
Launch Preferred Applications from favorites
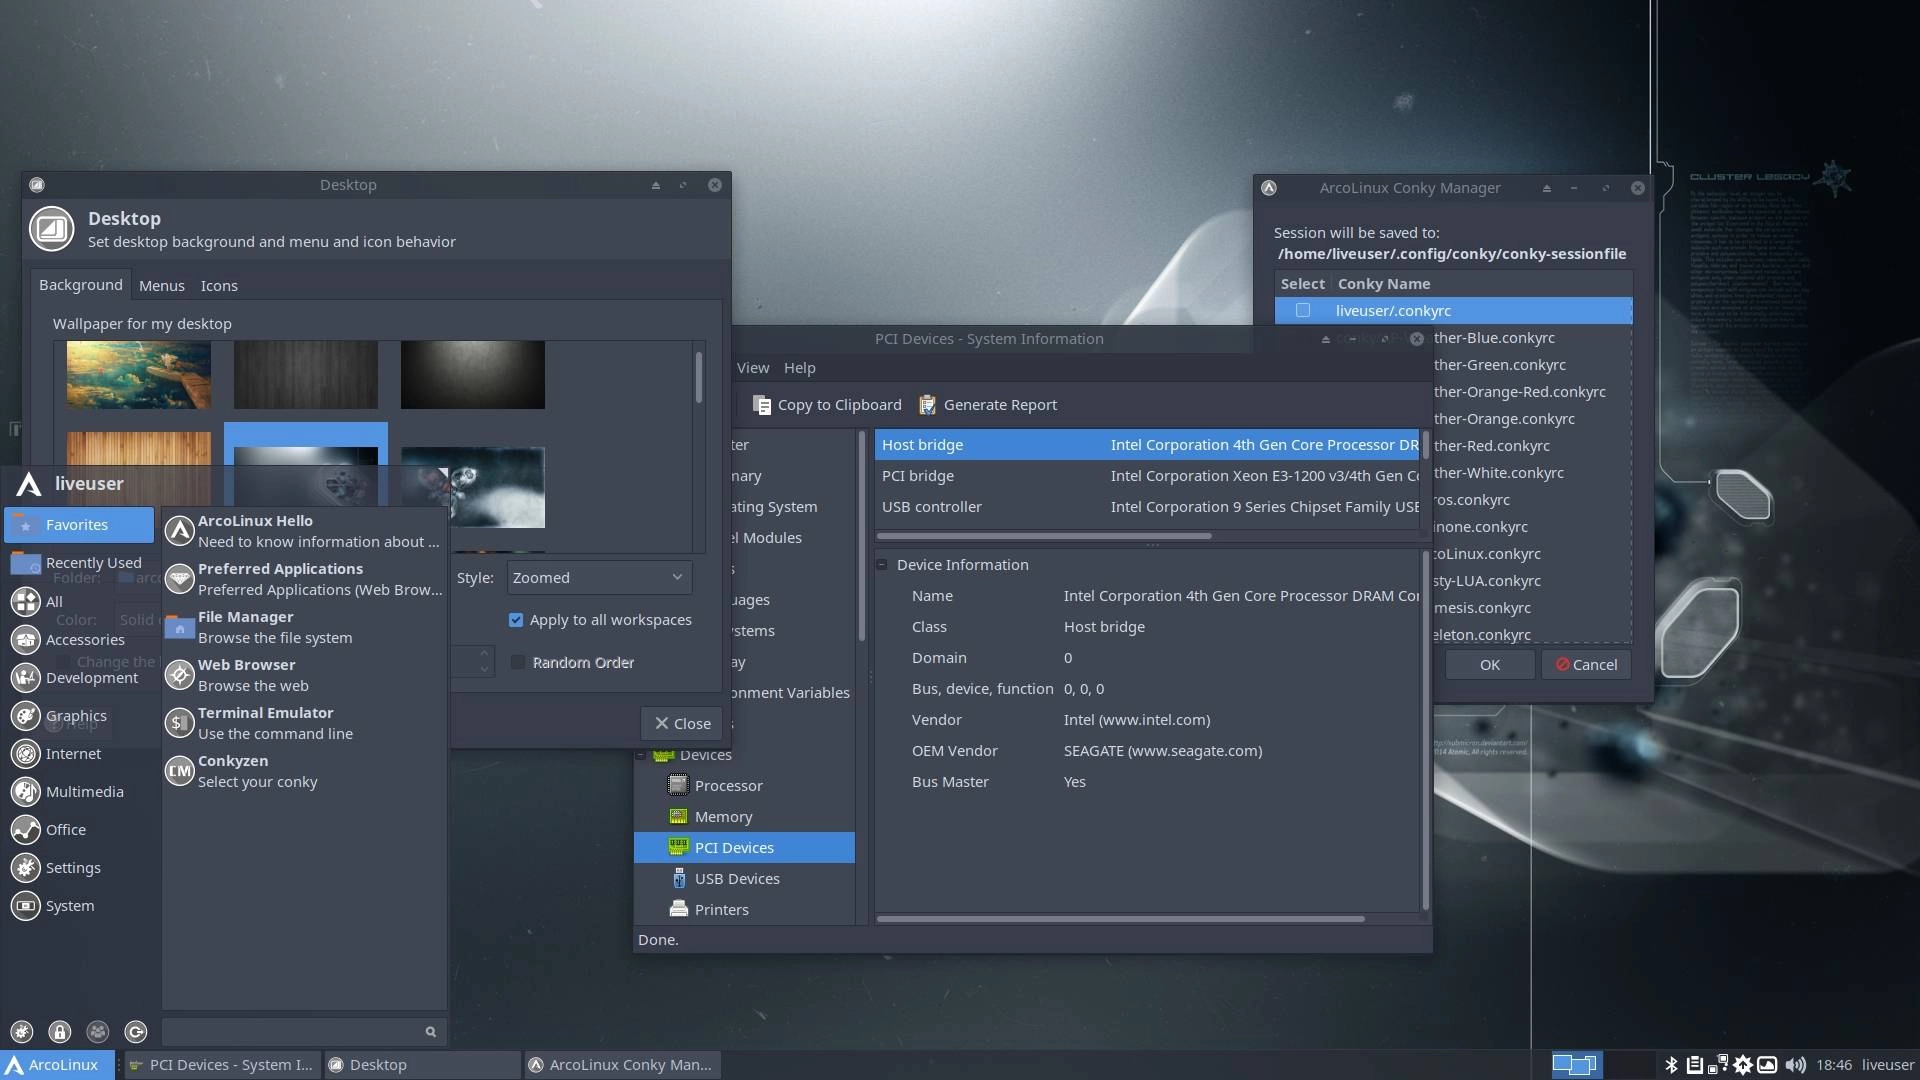[303, 579]
